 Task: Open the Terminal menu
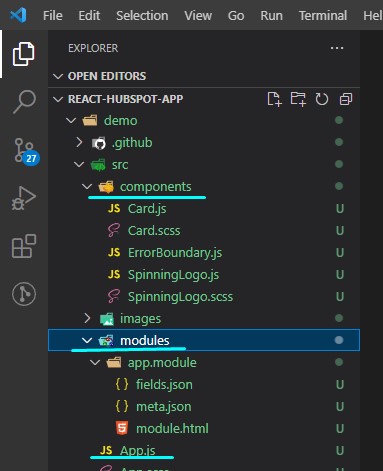tap(323, 15)
